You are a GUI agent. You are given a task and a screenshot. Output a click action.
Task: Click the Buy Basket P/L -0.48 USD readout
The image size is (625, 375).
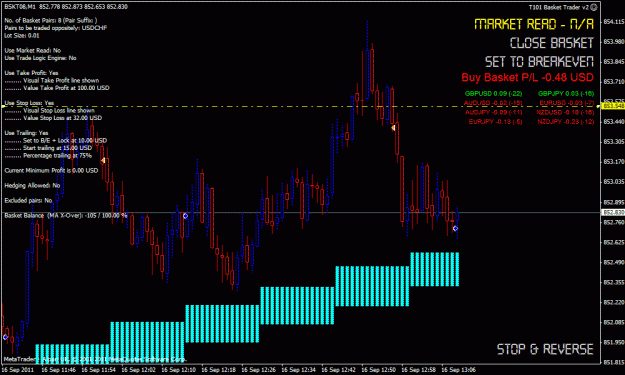(x=527, y=77)
